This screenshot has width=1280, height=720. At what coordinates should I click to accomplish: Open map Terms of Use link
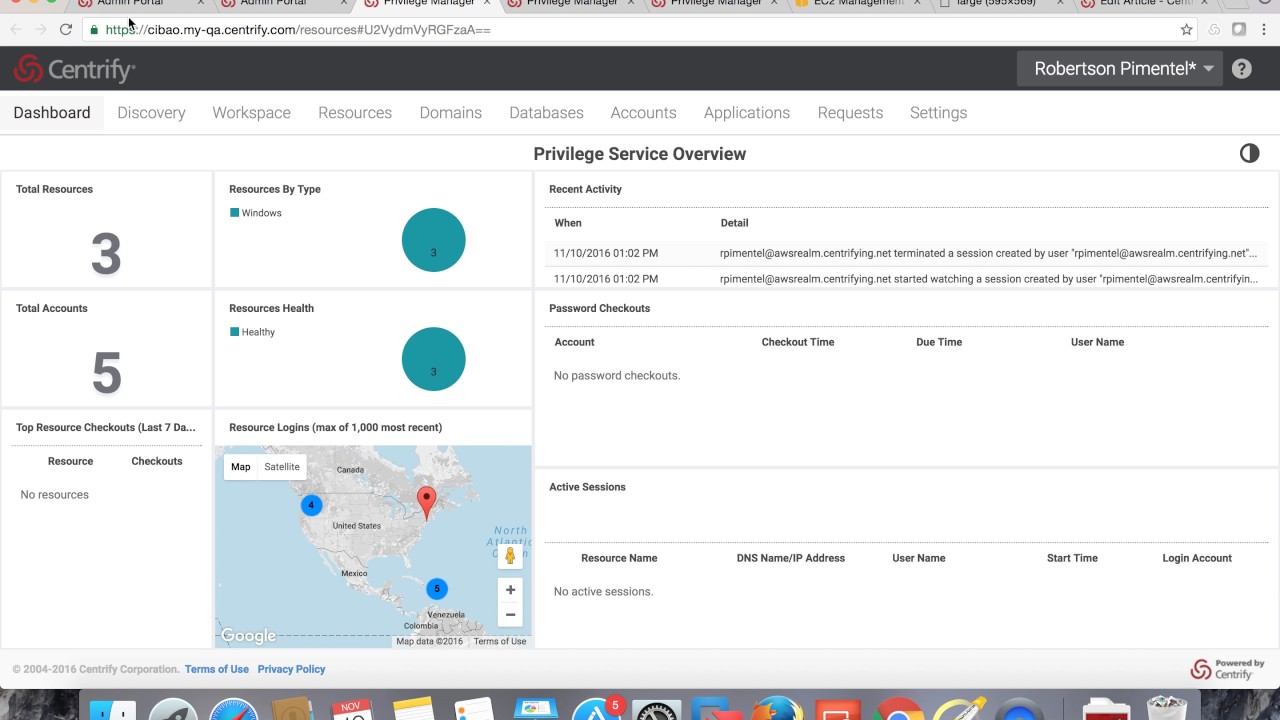tap(499, 641)
